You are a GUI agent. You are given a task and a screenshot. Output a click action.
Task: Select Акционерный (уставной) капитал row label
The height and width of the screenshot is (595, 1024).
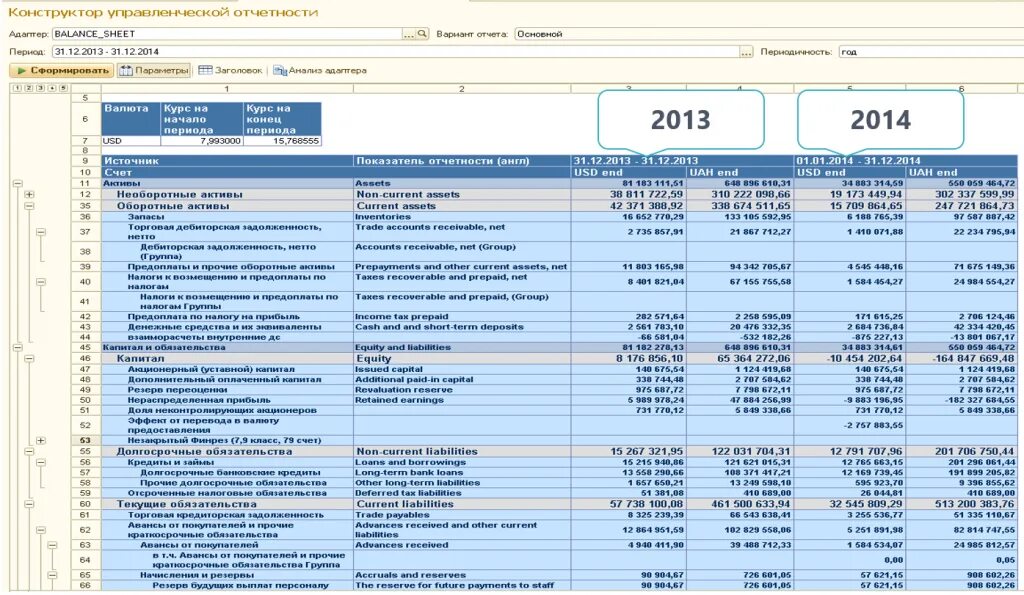coord(227,369)
